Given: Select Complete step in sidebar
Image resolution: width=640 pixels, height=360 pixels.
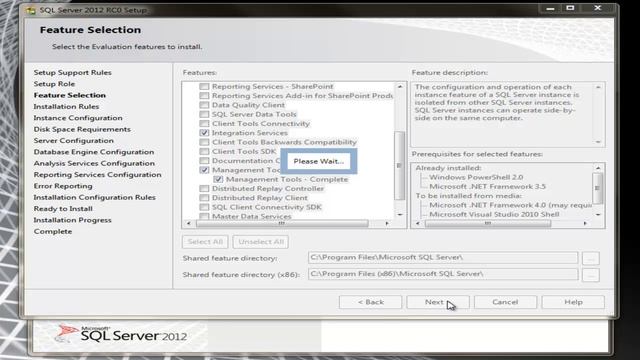Looking at the screenshot, I should (x=53, y=231).
